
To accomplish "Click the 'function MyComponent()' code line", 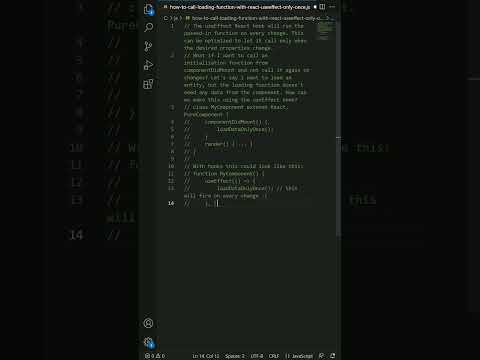I will coord(224,174).
